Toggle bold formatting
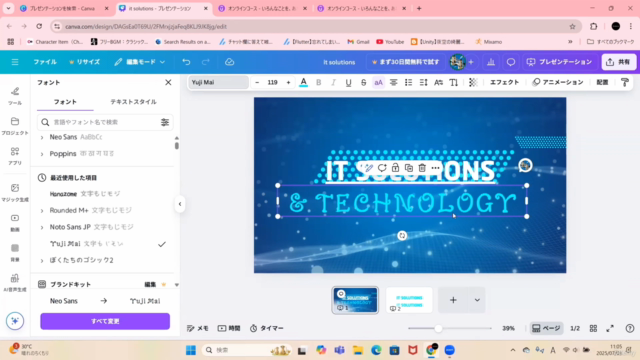 pos(319,82)
